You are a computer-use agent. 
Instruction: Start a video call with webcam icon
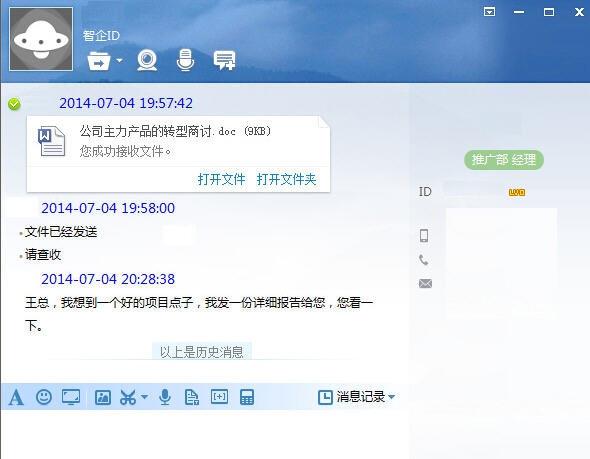click(147, 60)
